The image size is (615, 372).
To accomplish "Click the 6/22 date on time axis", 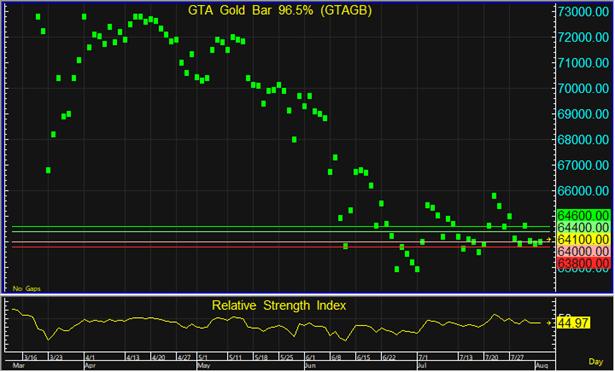I will coord(389,357).
